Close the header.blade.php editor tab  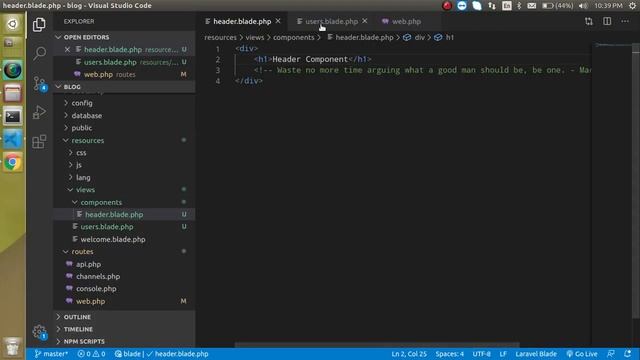(278, 21)
